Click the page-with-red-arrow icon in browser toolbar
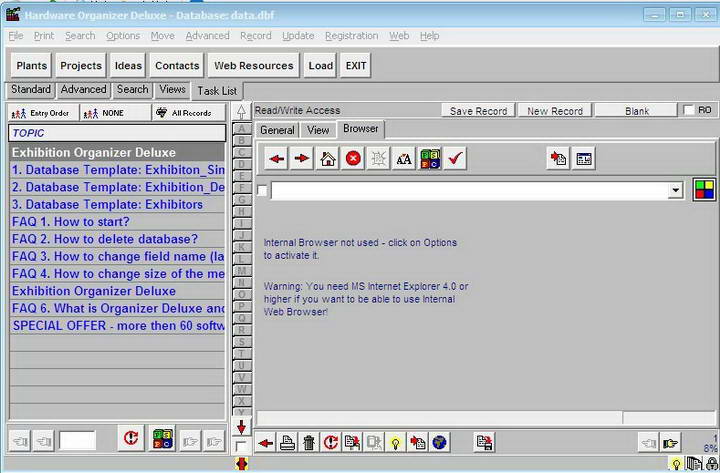Image resolution: width=720 pixels, height=473 pixels. click(x=558, y=159)
